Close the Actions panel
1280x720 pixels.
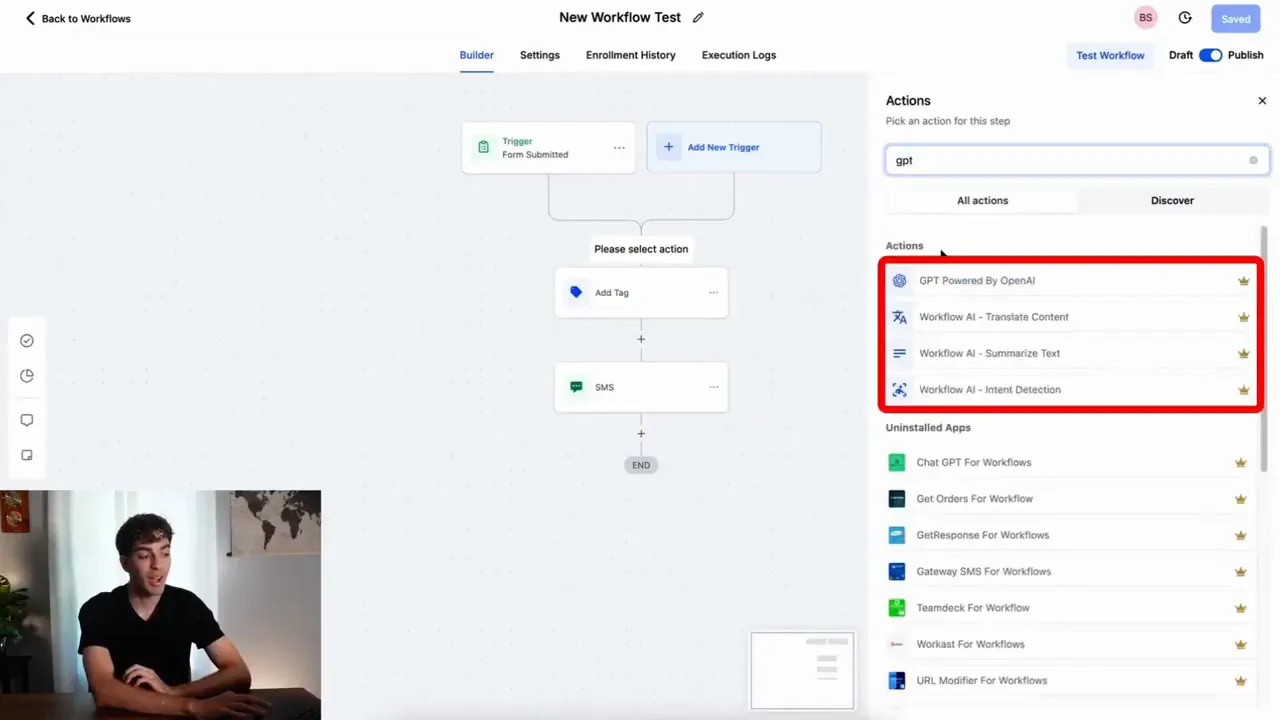[x=1262, y=101]
